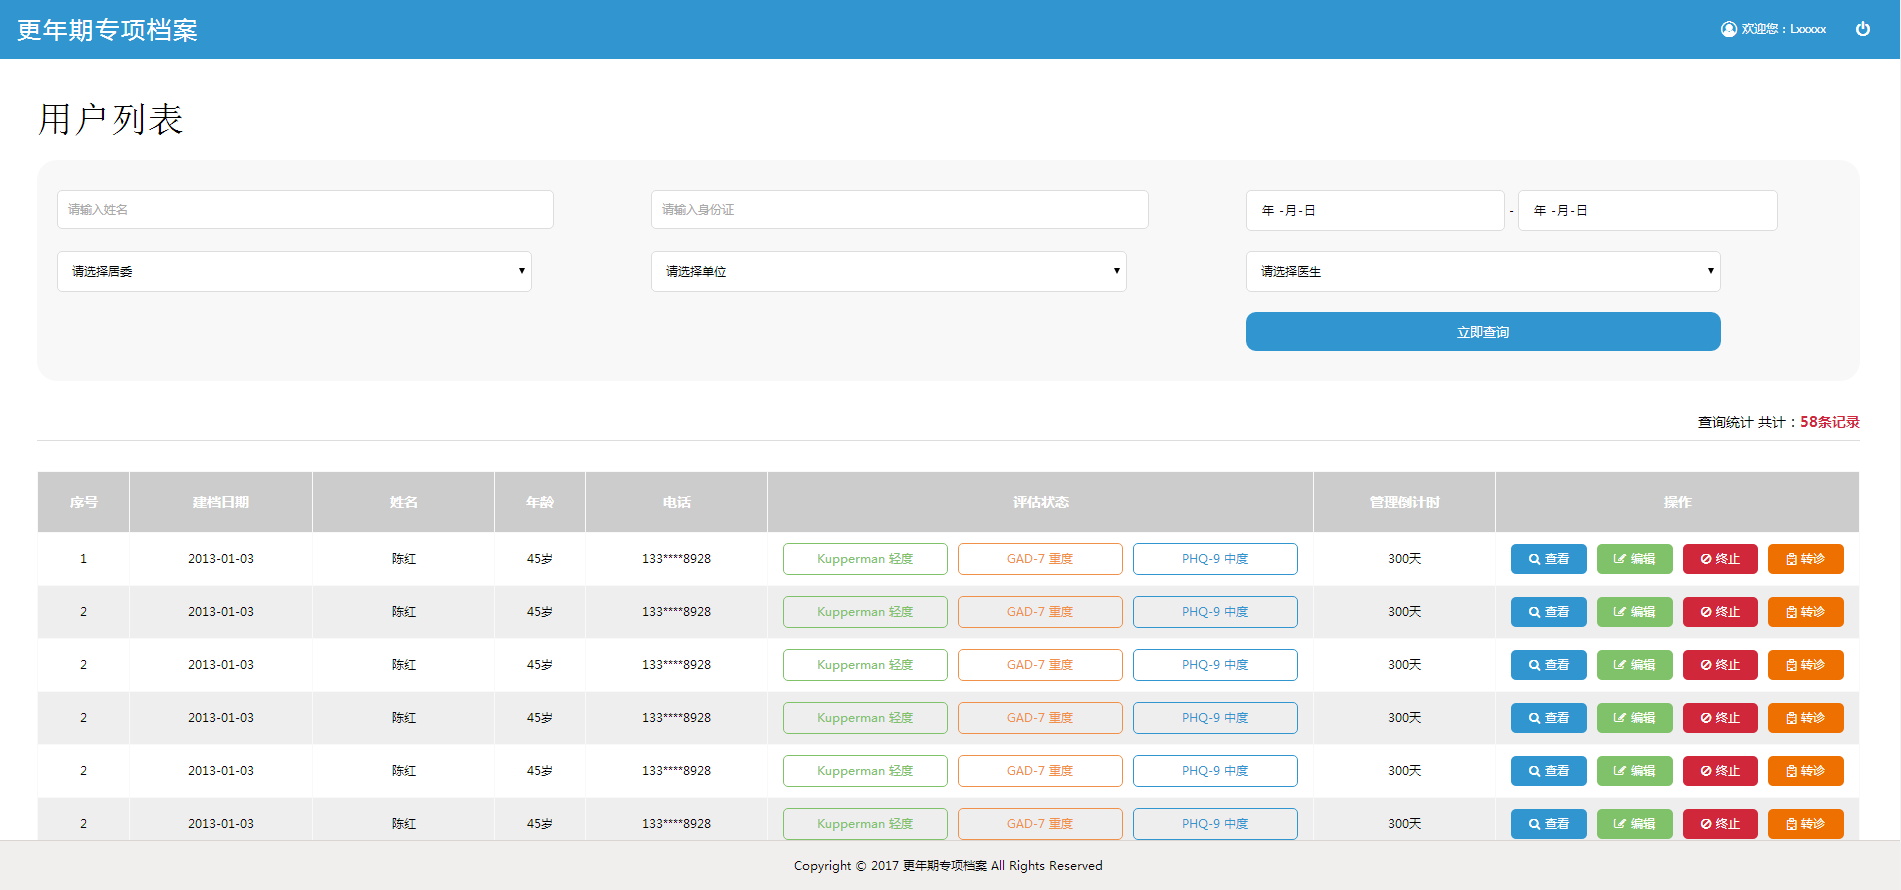
Task: Focus the 请输入身份证 ID input field
Action: tap(899, 210)
